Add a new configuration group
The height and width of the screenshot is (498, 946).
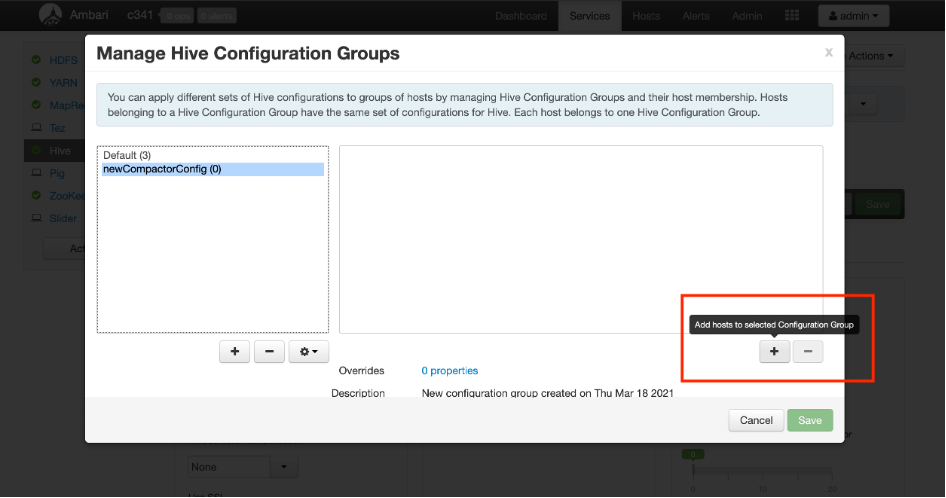pyautogui.click(x=234, y=352)
